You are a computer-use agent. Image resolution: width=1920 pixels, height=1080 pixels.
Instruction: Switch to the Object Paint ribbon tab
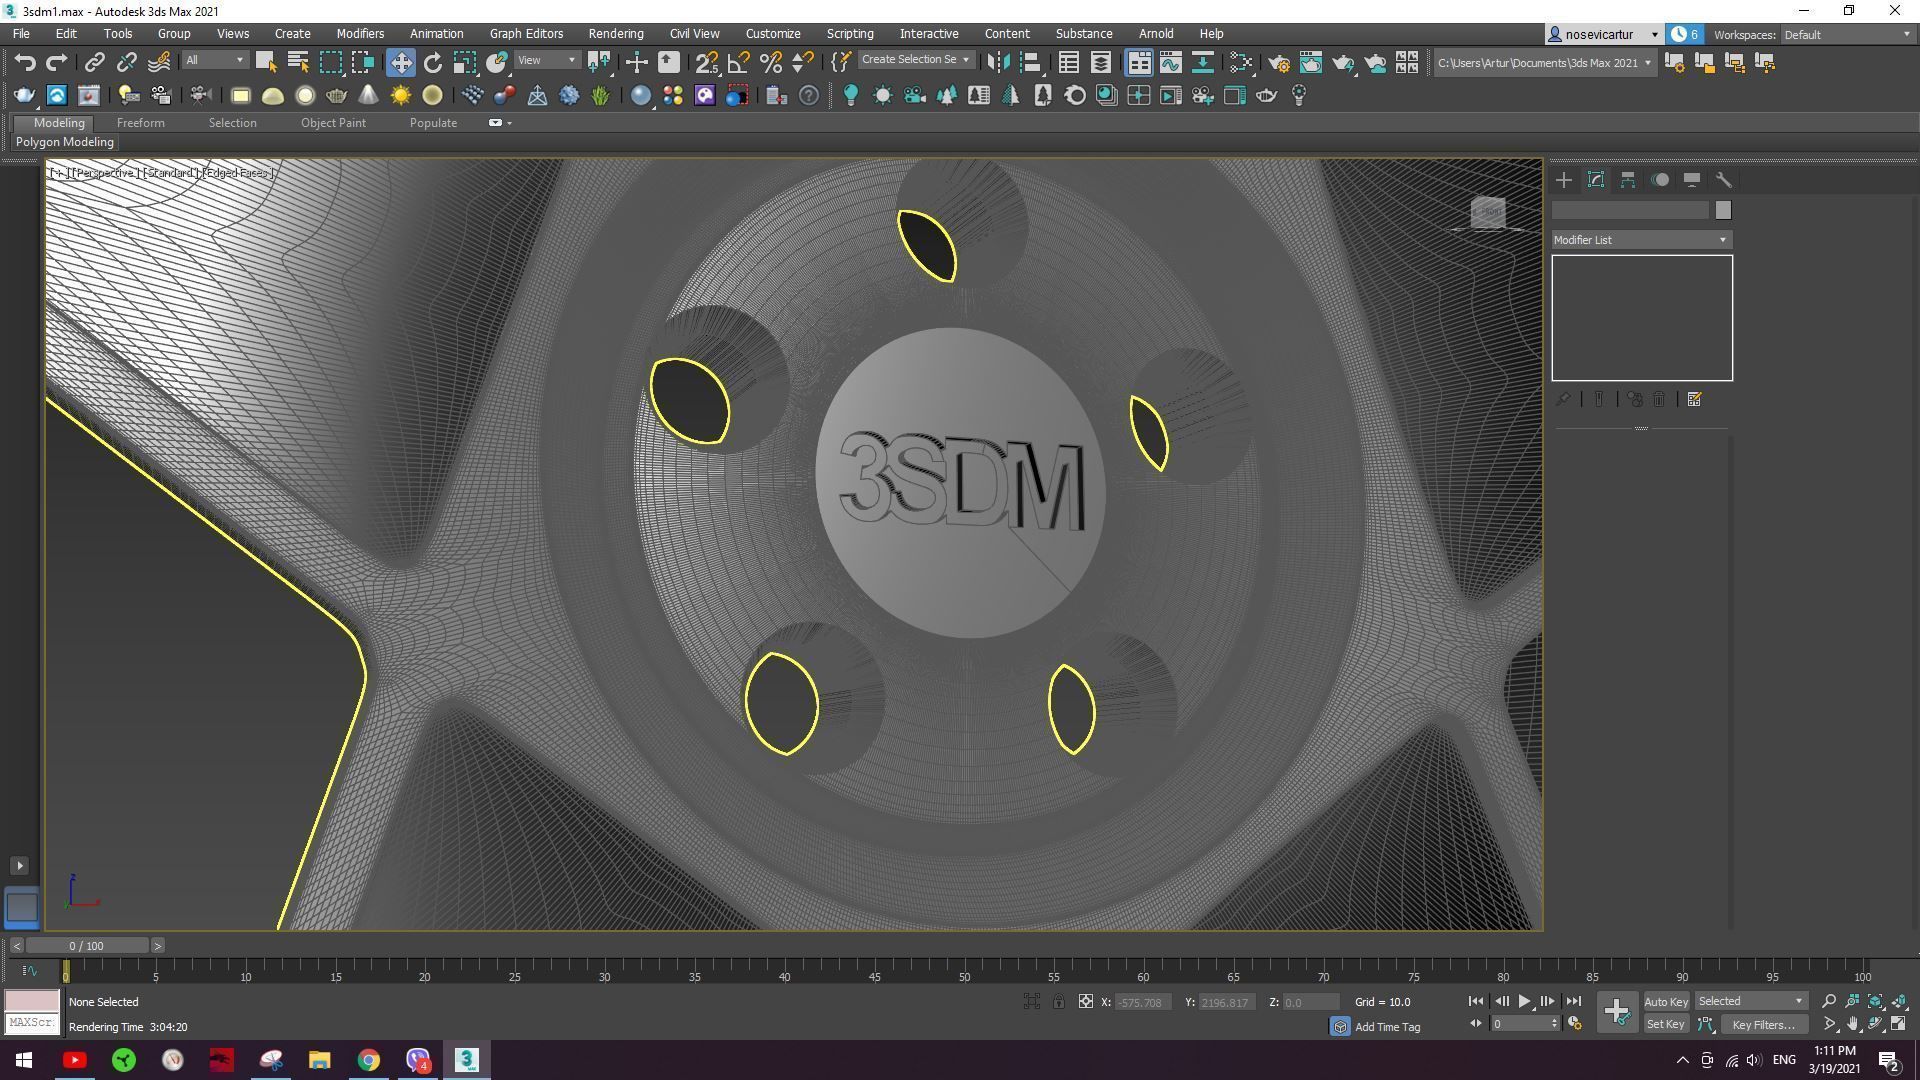click(333, 123)
